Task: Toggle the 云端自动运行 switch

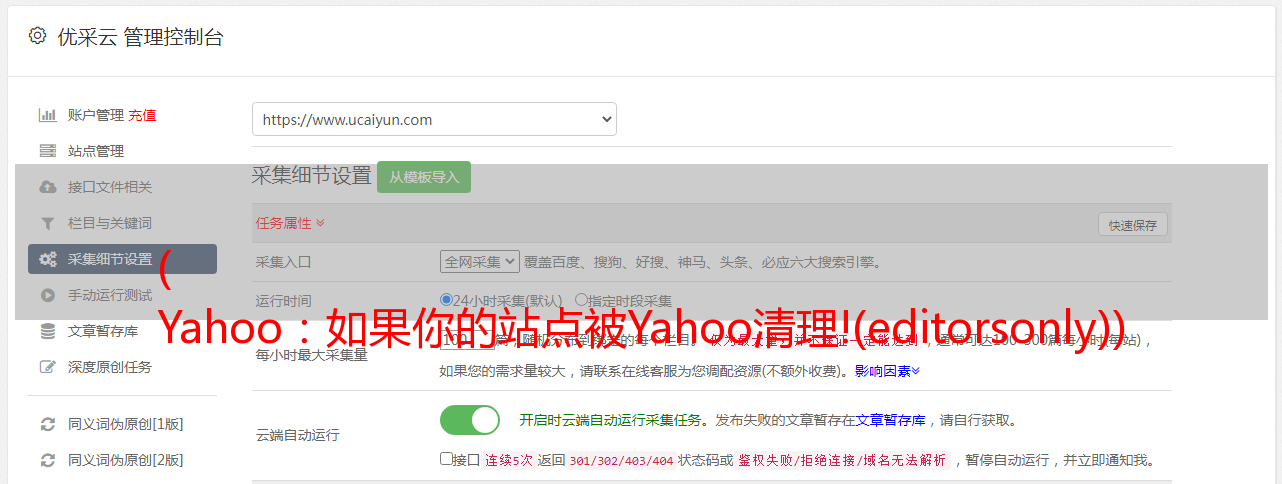Action: click(x=470, y=420)
